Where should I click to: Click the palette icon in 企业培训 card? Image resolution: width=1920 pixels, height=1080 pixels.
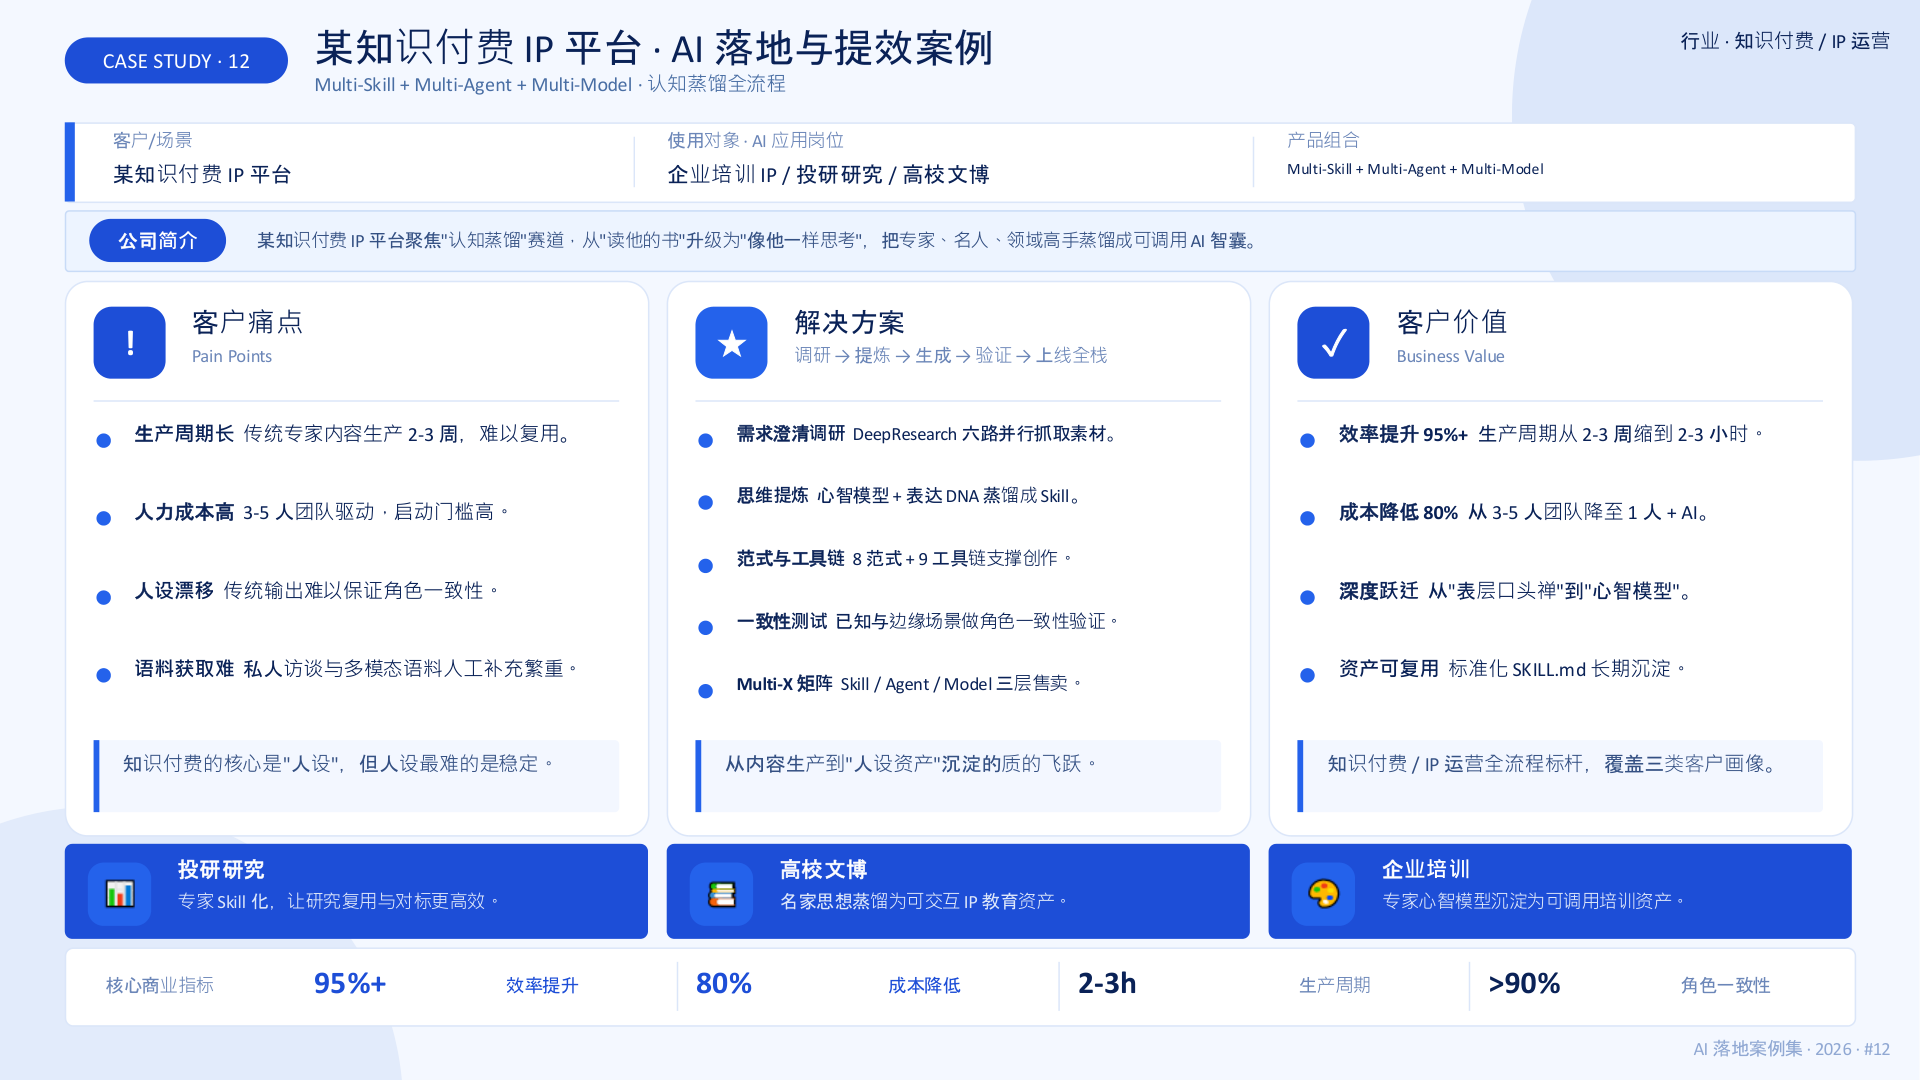1323,893
